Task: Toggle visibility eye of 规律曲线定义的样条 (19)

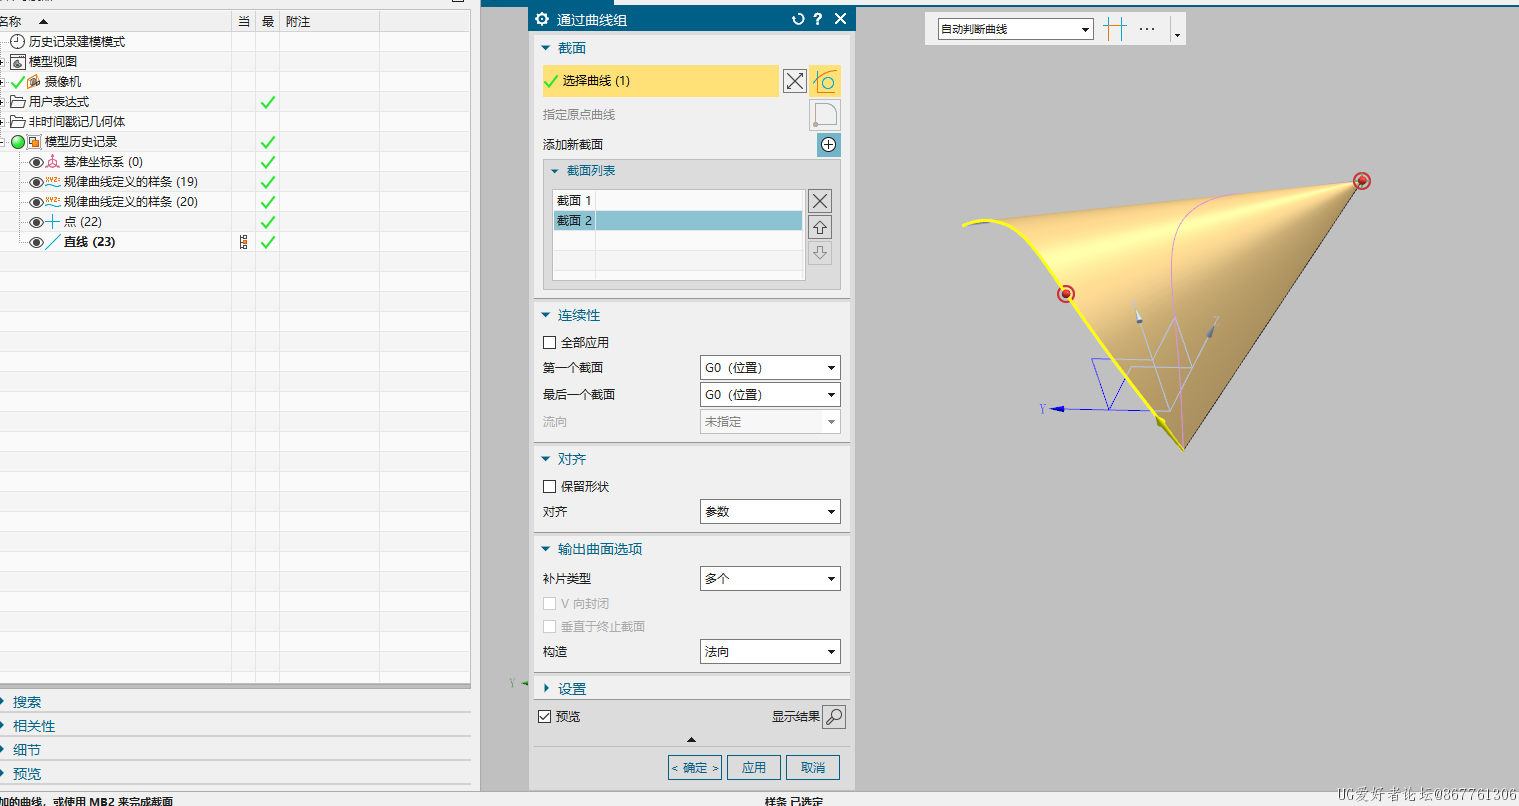Action: [x=36, y=182]
